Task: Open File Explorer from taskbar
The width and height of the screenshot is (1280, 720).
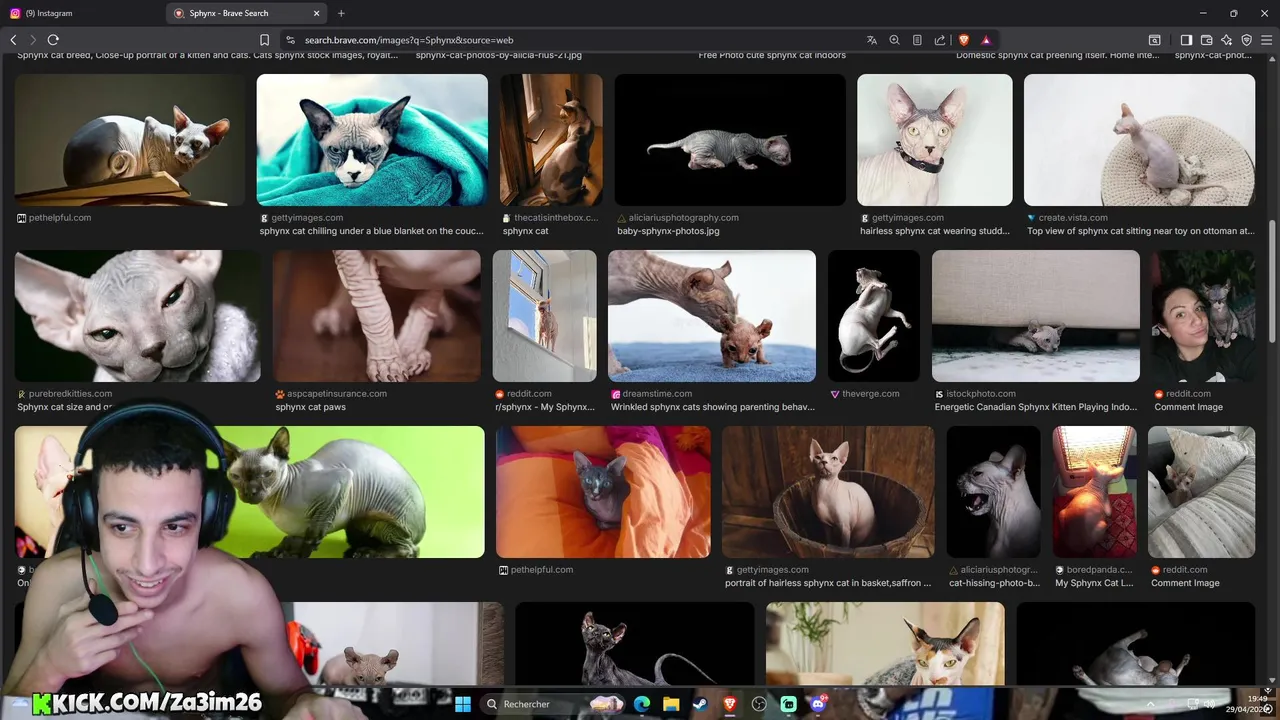Action: coord(671,704)
